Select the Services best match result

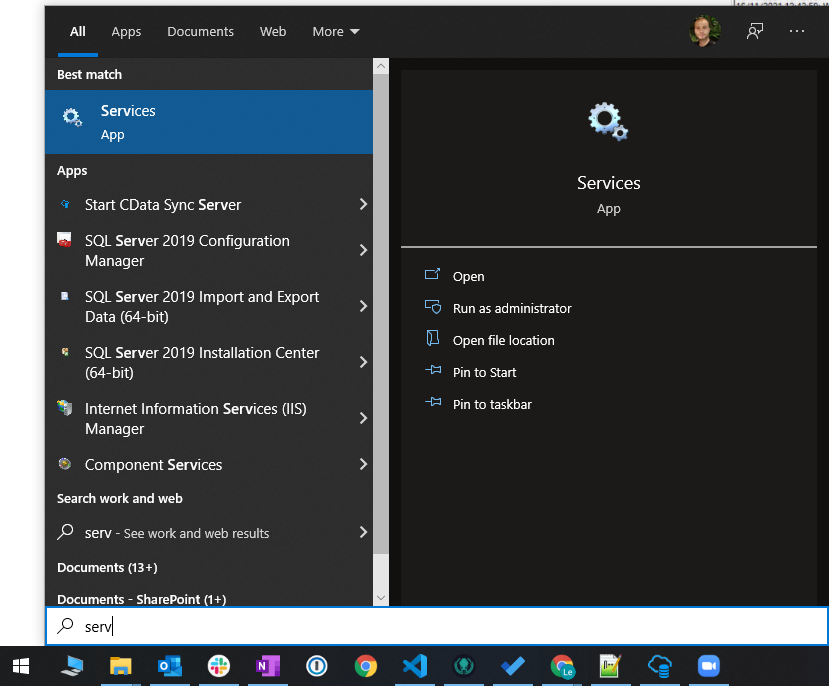click(x=209, y=122)
